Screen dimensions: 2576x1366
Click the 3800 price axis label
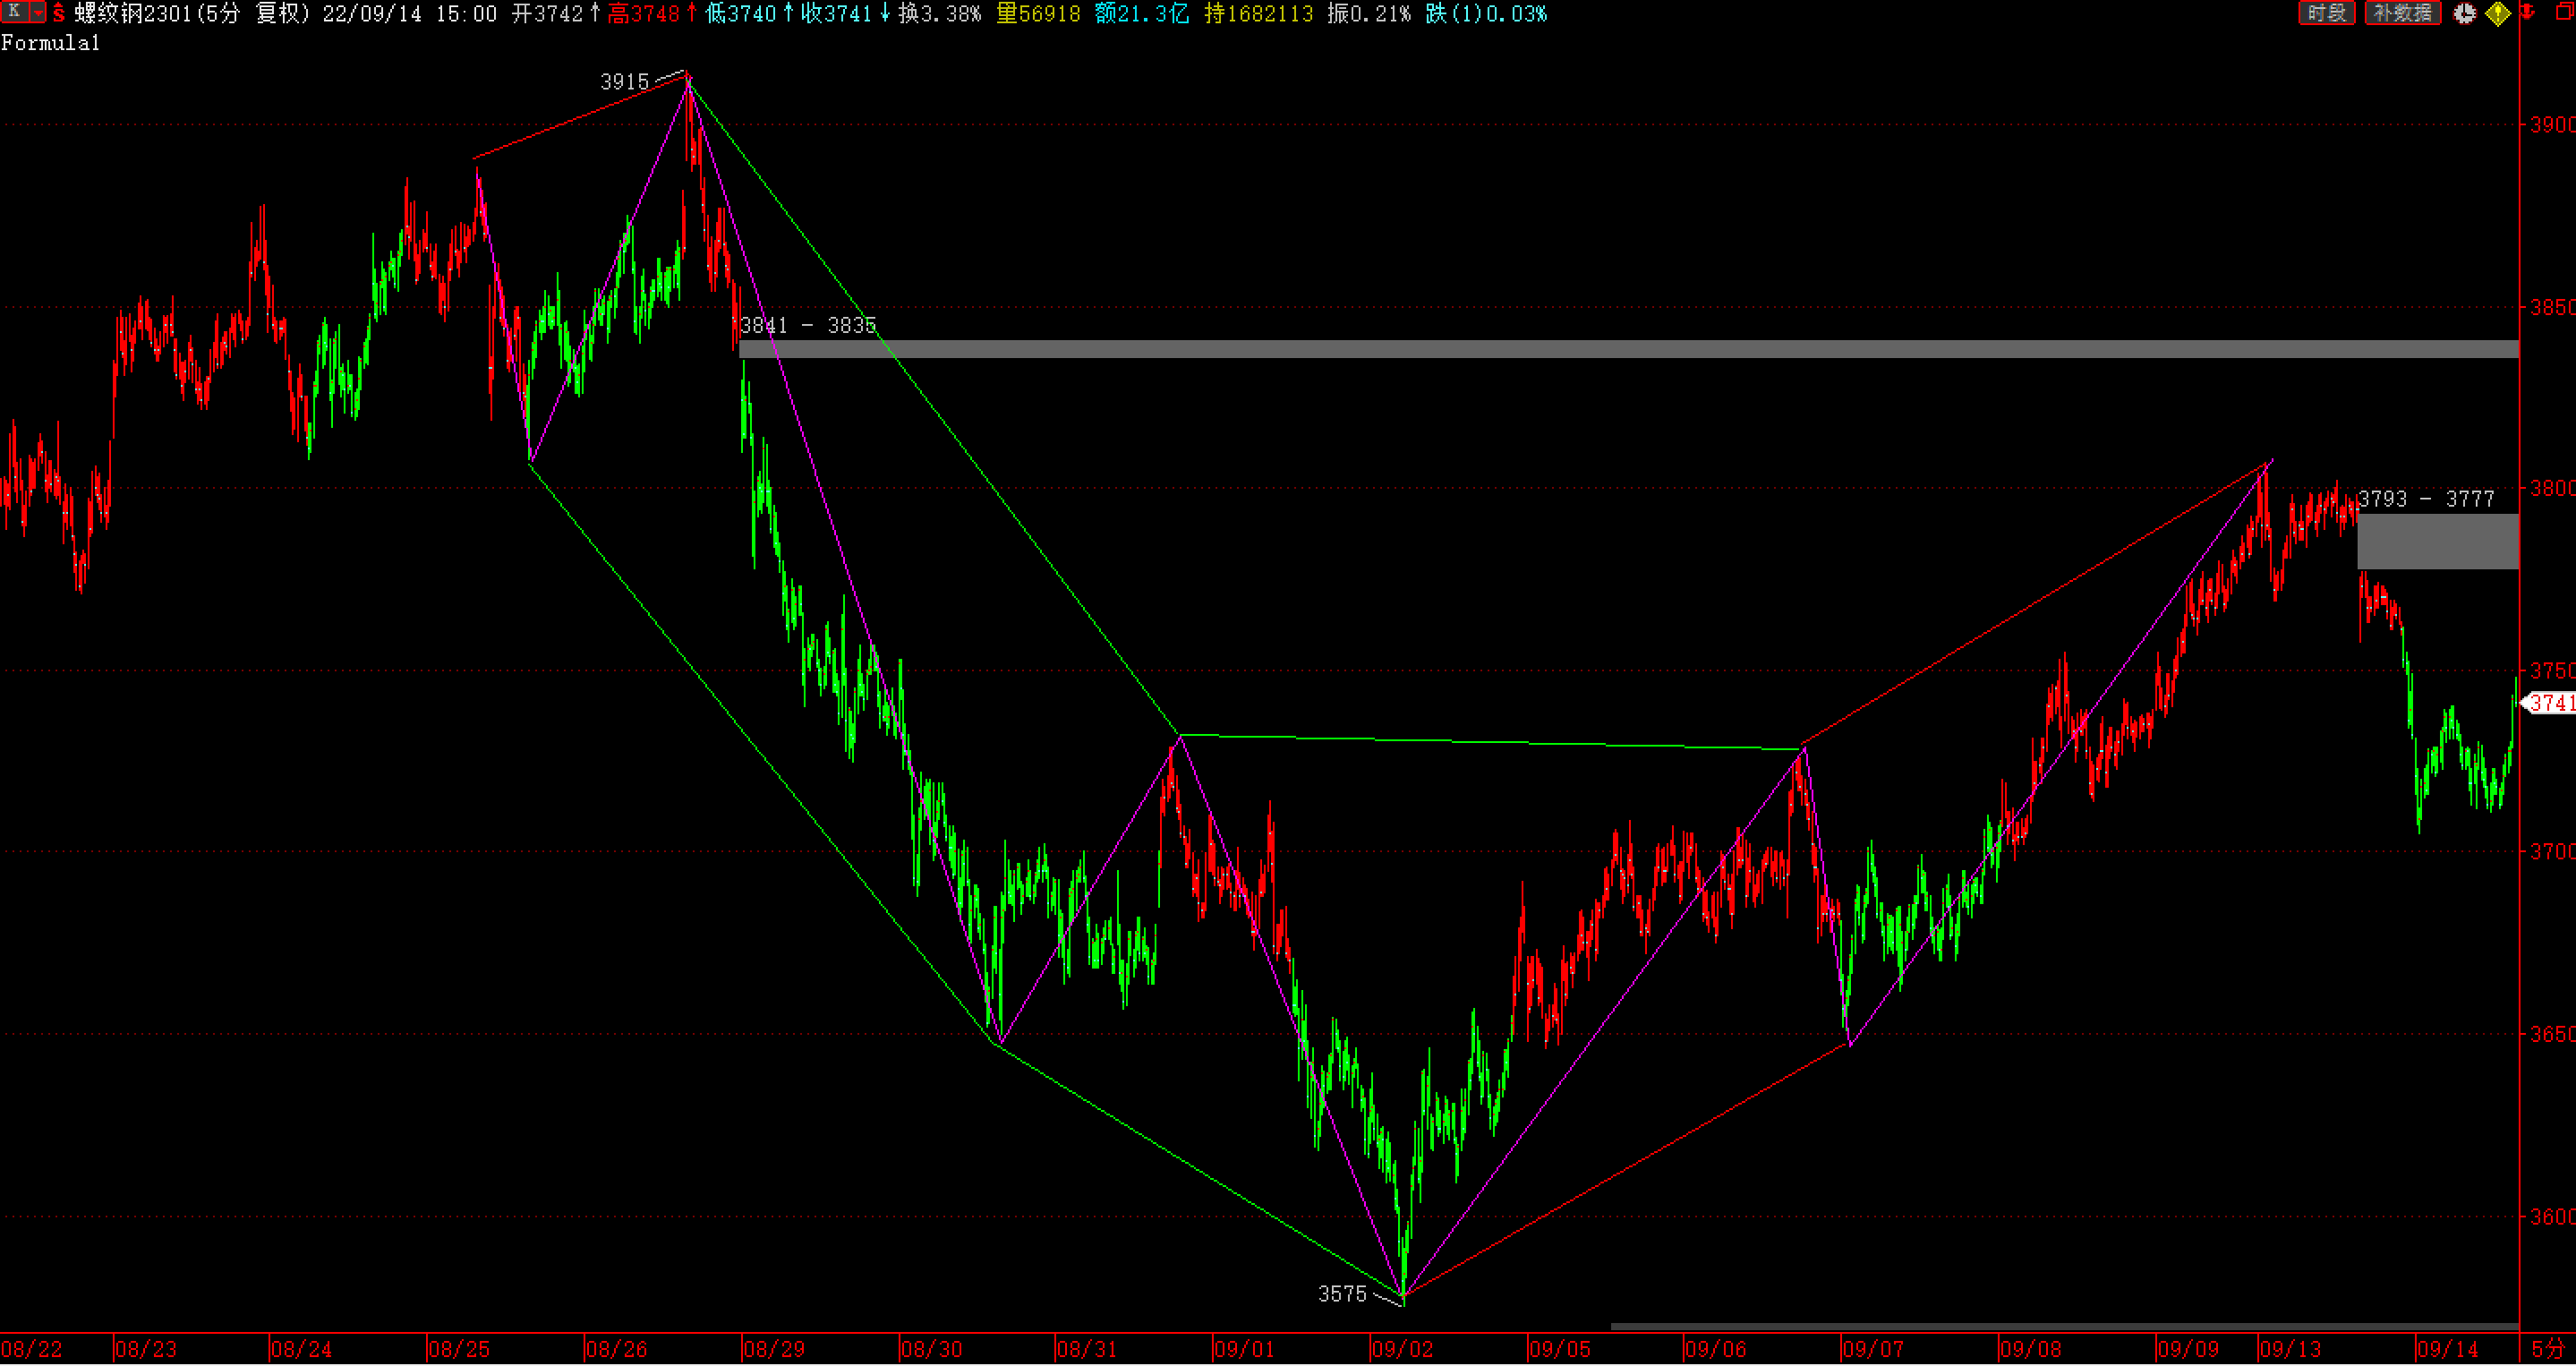[2553, 488]
